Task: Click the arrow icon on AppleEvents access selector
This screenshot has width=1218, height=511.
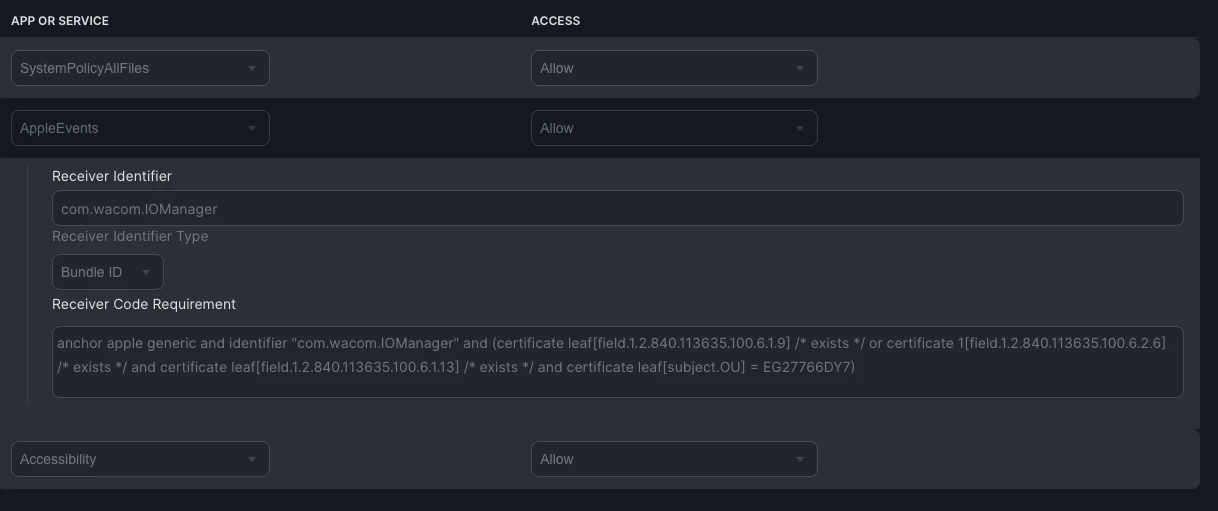Action: click(x=799, y=128)
